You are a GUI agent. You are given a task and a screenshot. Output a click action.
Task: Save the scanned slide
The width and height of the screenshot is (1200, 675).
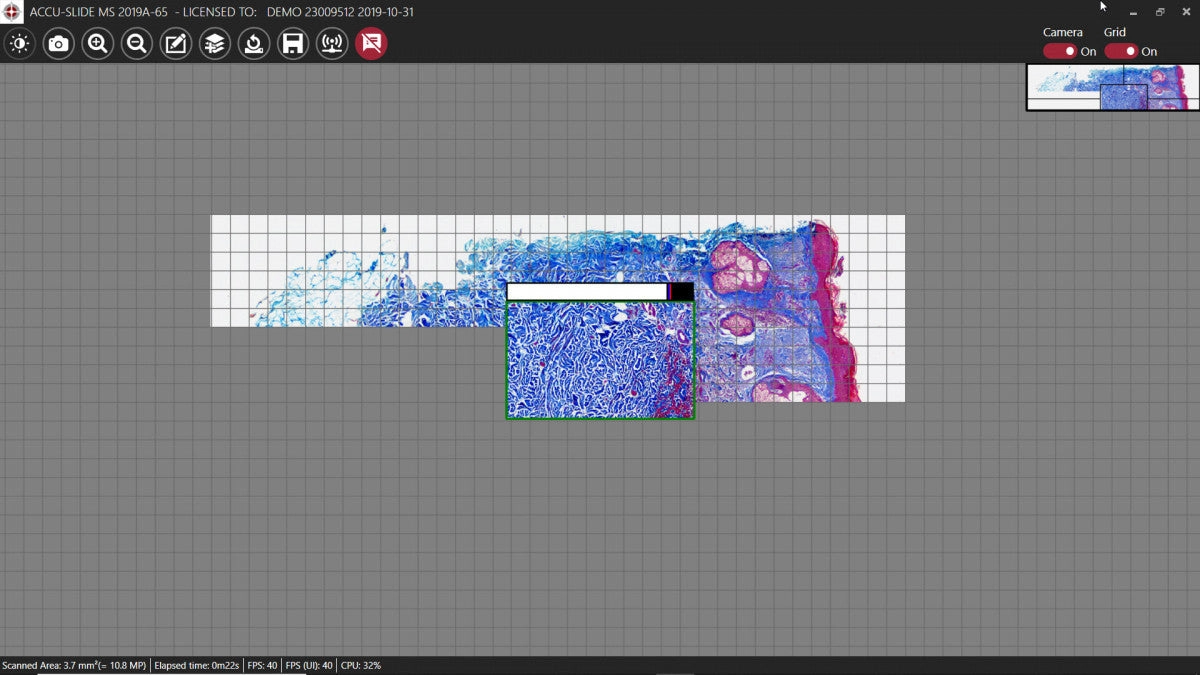(x=292, y=43)
